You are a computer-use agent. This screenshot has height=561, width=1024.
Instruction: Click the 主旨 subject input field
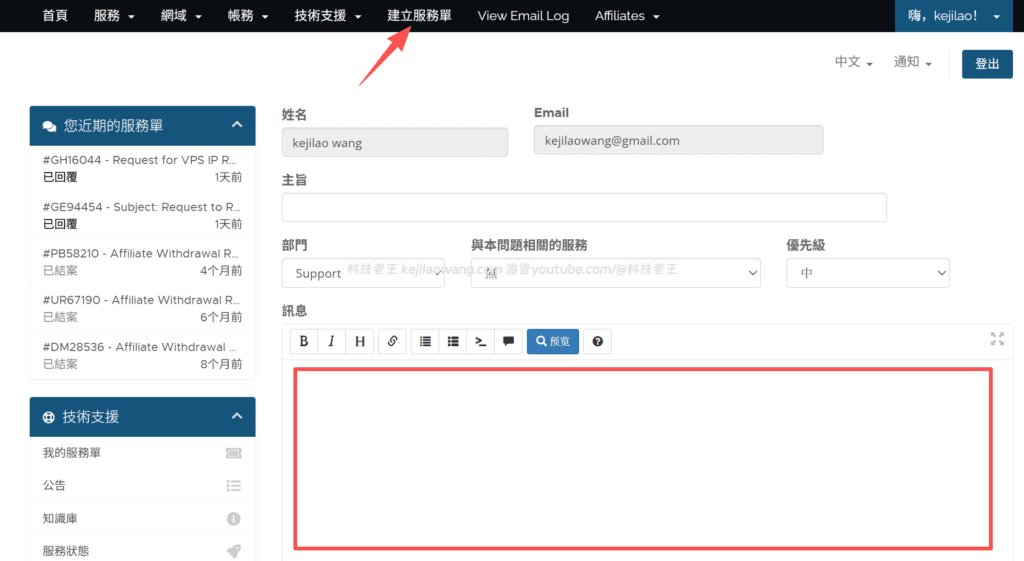pyautogui.click(x=584, y=207)
